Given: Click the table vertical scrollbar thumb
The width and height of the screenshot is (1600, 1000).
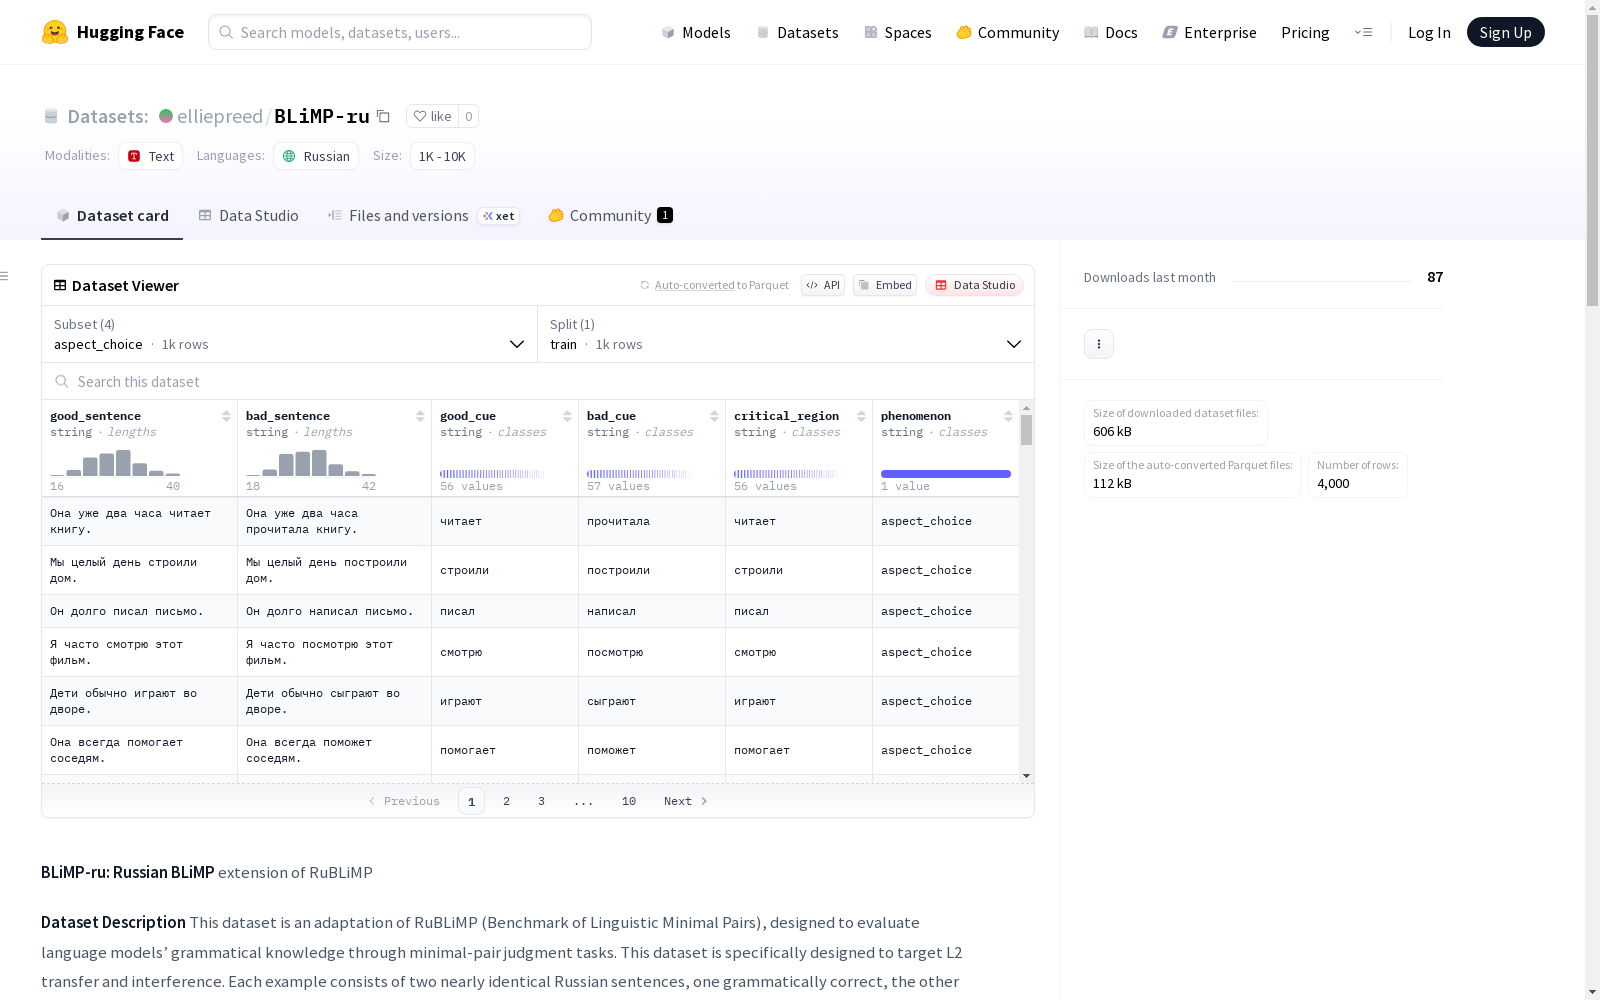Looking at the screenshot, I should pos(1026,430).
